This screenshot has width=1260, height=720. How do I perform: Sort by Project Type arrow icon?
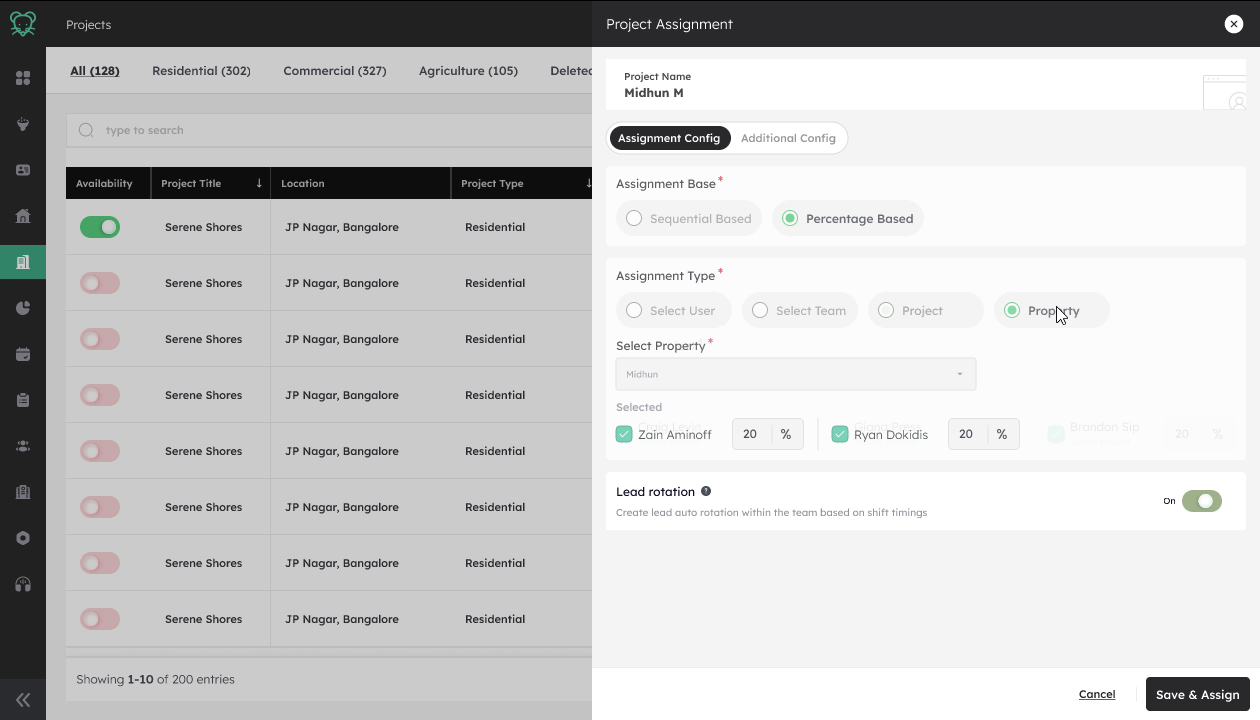(589, 183)
